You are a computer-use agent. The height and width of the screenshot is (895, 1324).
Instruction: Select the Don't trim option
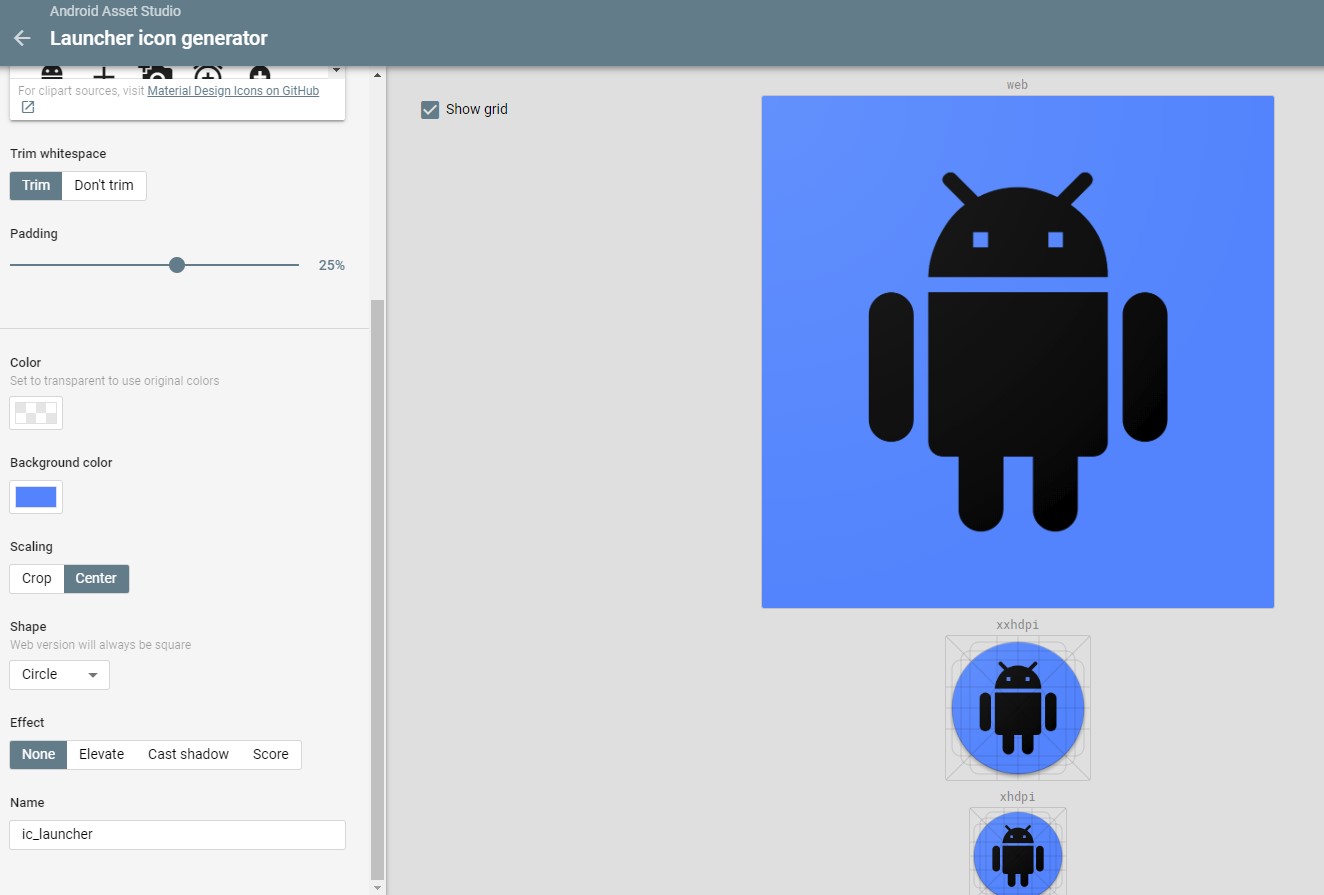pyautogui.click(x=103, y=185)
